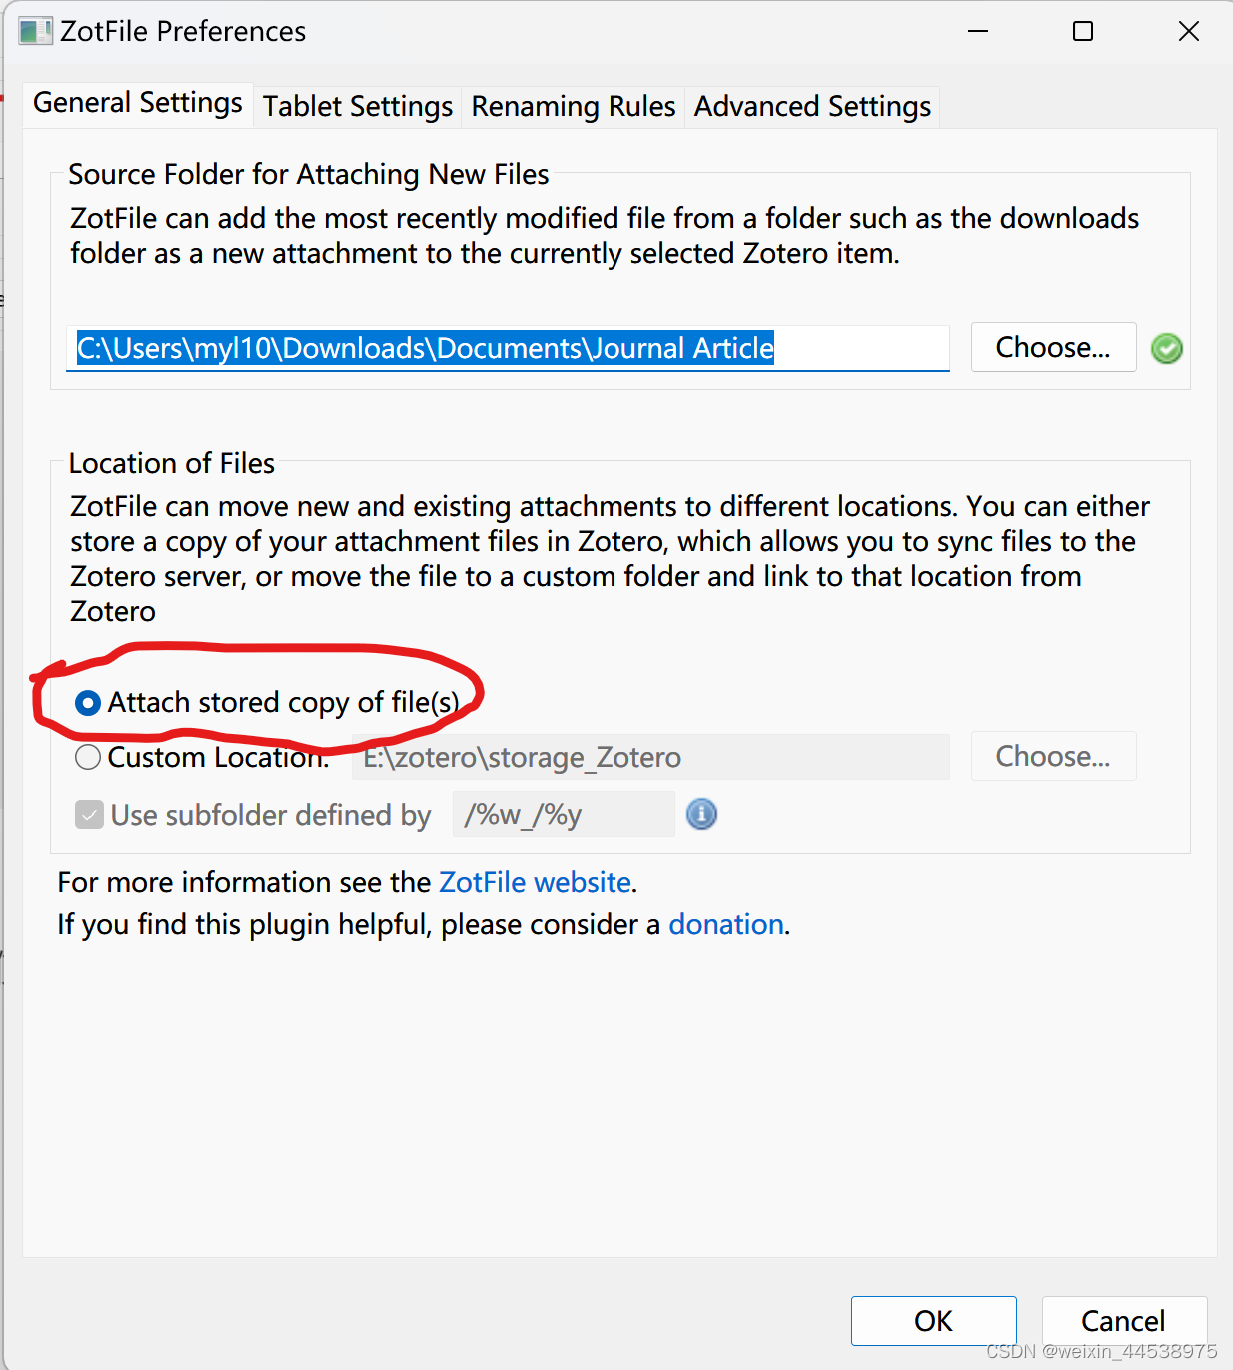
Task: Select the Custom Location radio button
Action: pyautogui.click(x=88, y=757)
